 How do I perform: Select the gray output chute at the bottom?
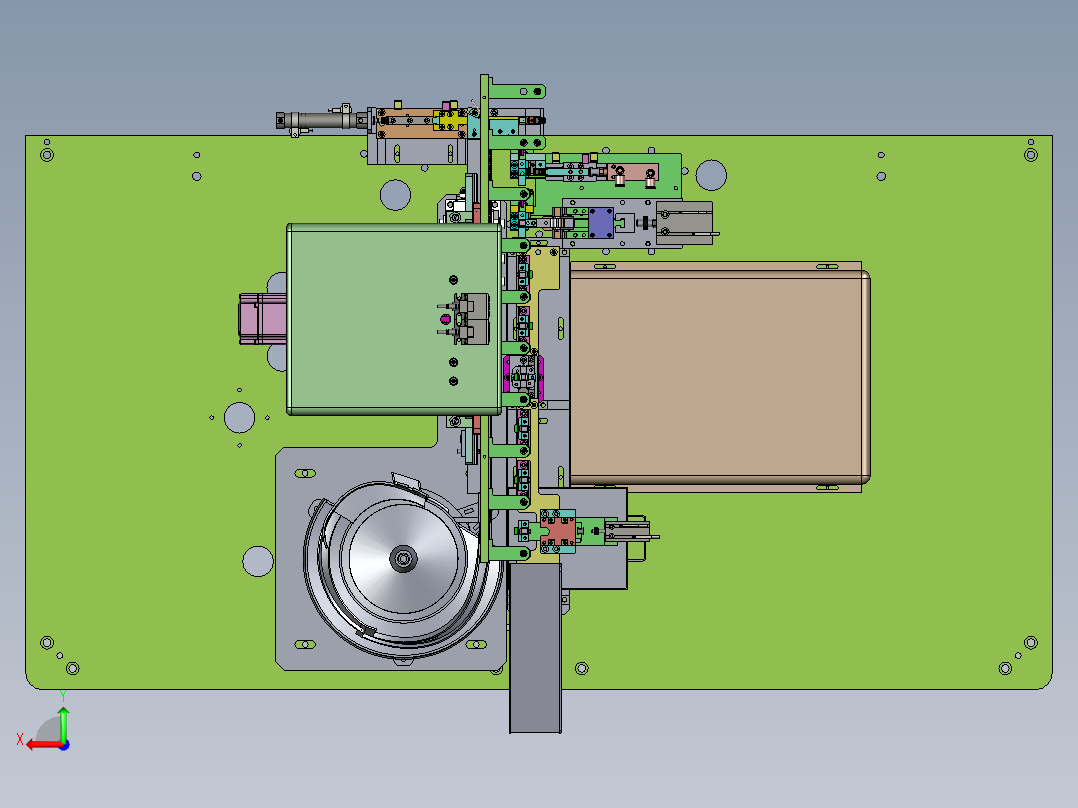(x=535, y=648)
